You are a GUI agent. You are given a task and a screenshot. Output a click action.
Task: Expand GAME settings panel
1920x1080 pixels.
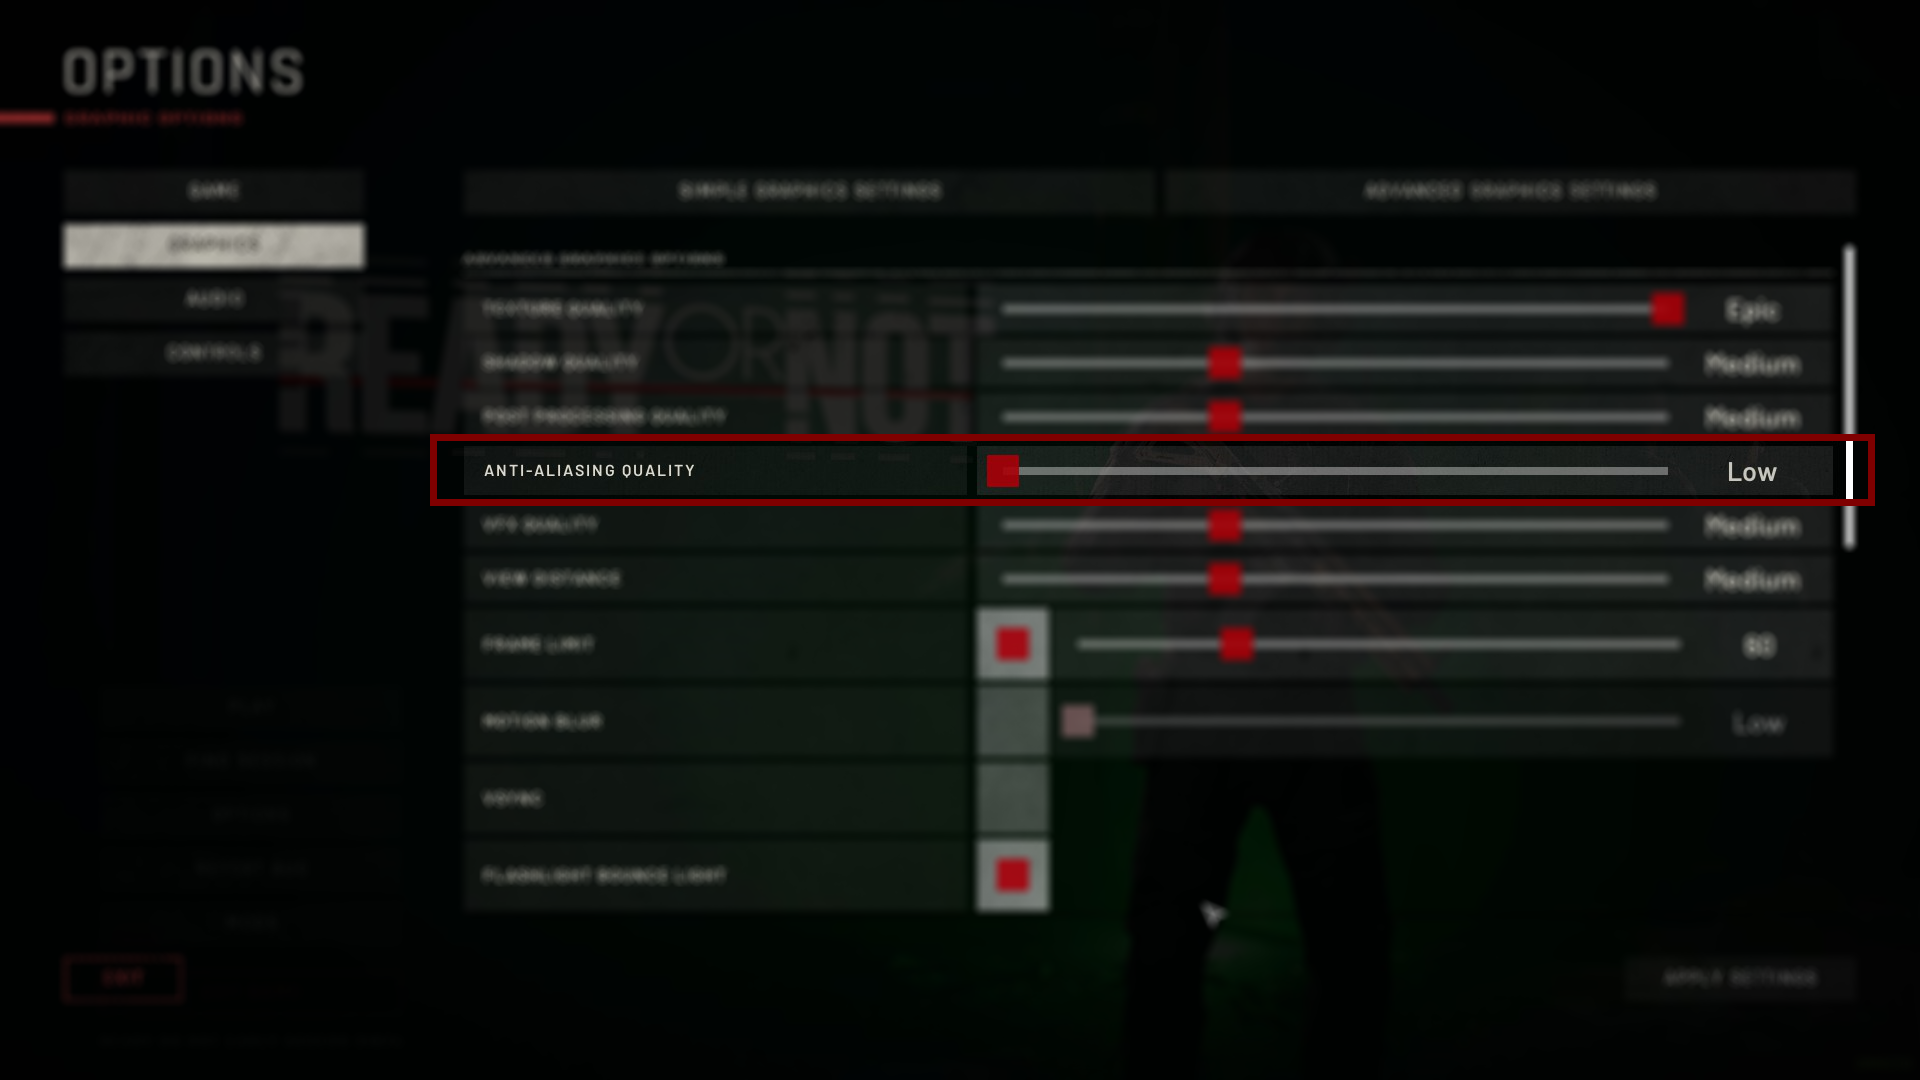coord(215,190)
